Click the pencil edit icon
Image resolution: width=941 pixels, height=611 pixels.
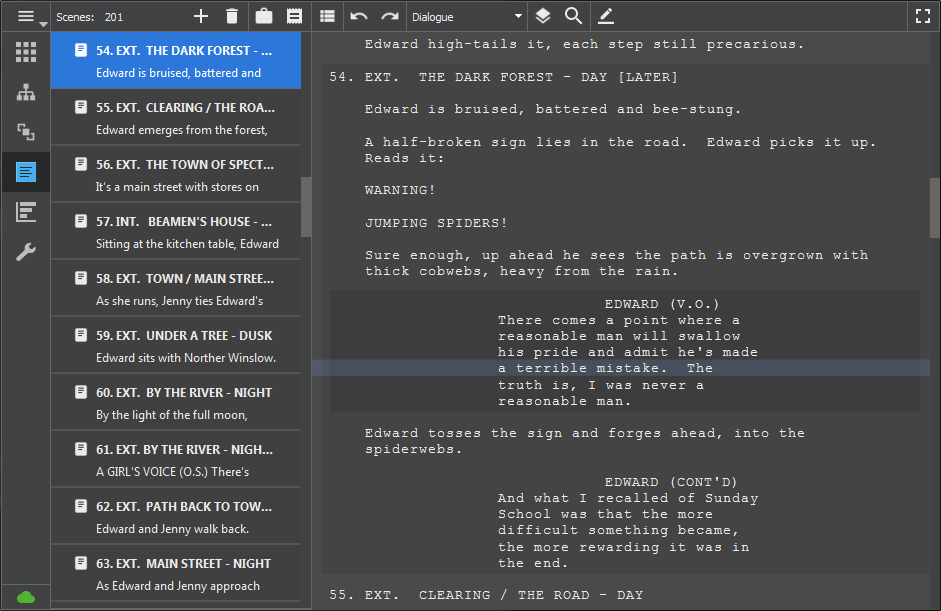pos(606,16)
